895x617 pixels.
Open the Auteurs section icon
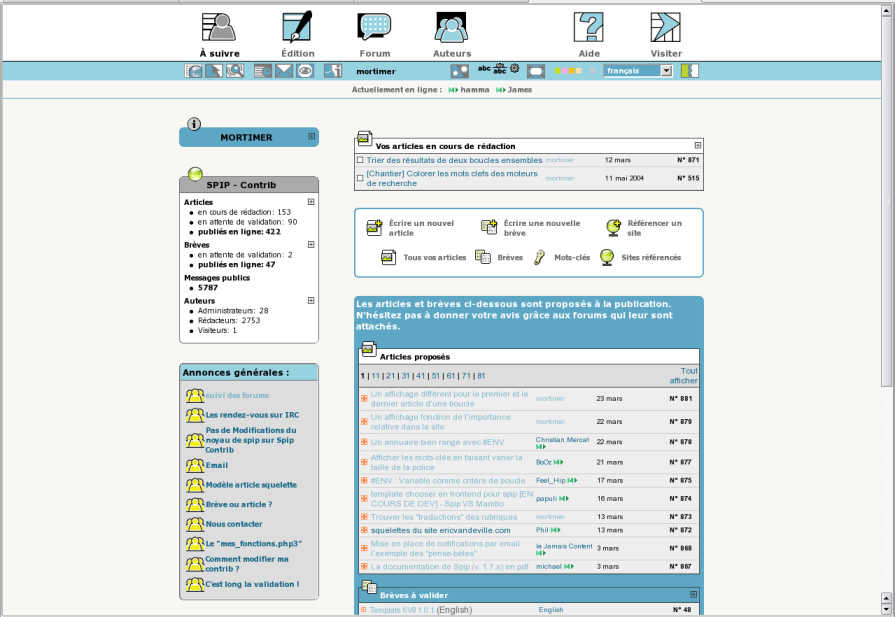click(x=452, y=27)
